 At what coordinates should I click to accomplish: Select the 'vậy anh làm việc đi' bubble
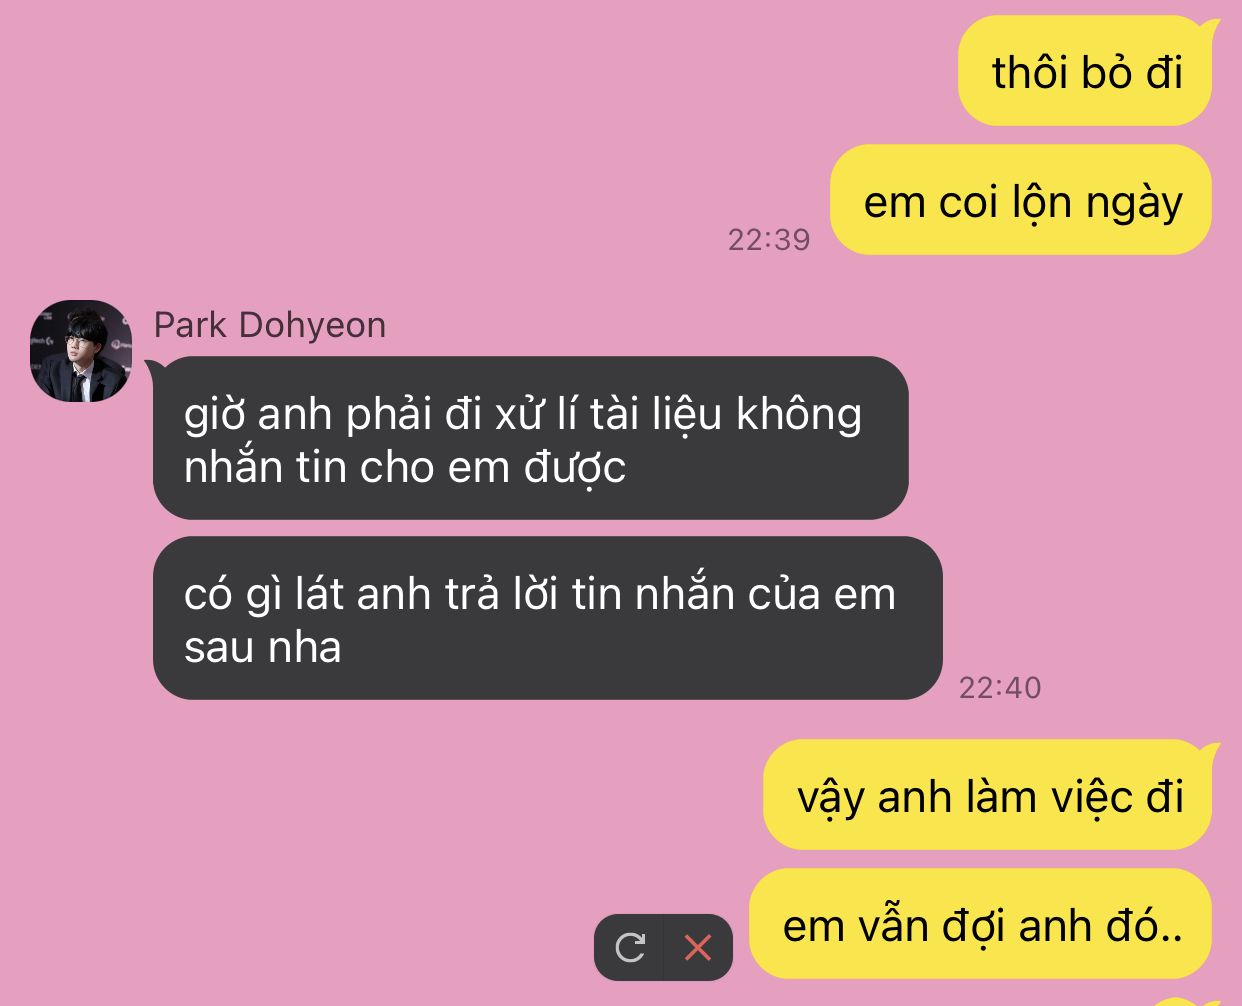pyautogui.click(x=989, y=796)
